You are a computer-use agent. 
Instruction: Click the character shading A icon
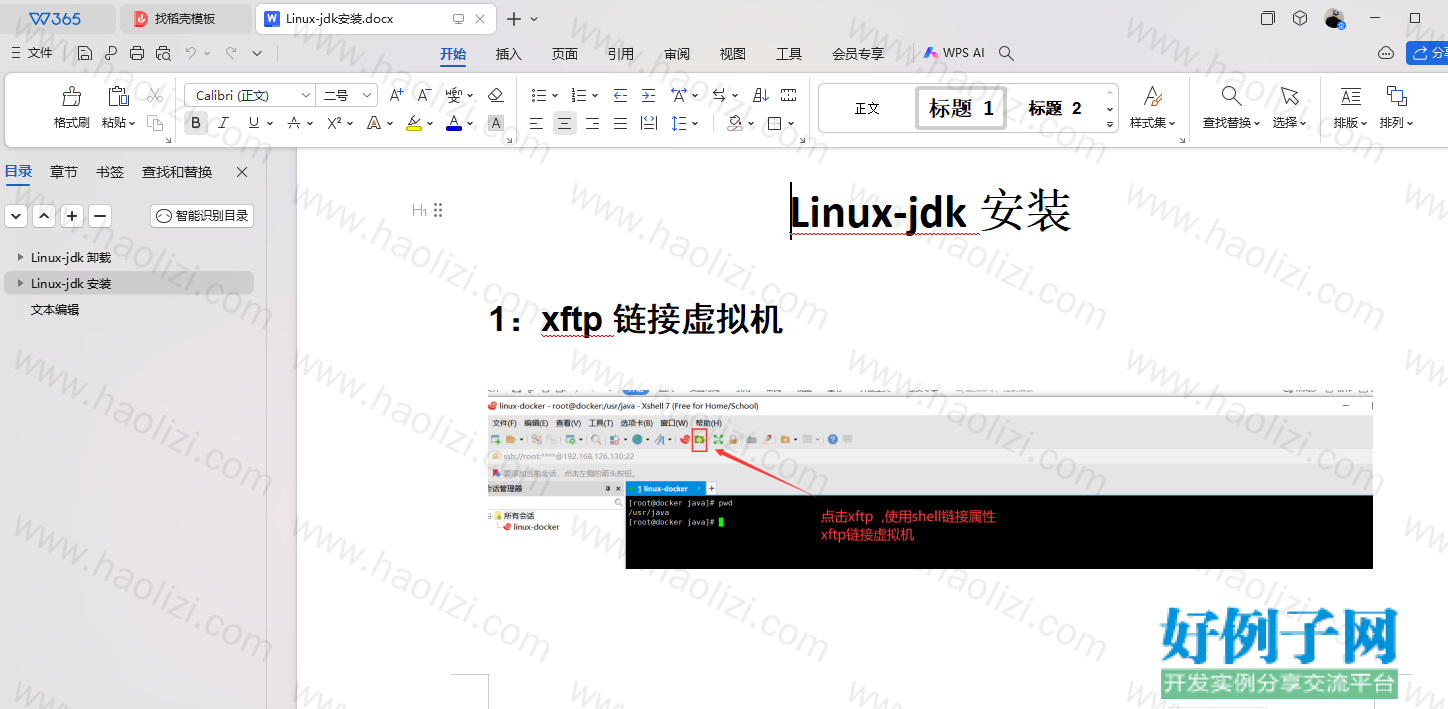click(x=495, y=123)
